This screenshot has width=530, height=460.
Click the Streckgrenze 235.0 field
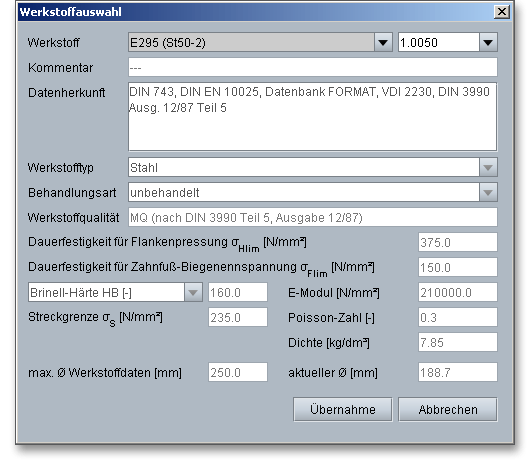(238, 317)
